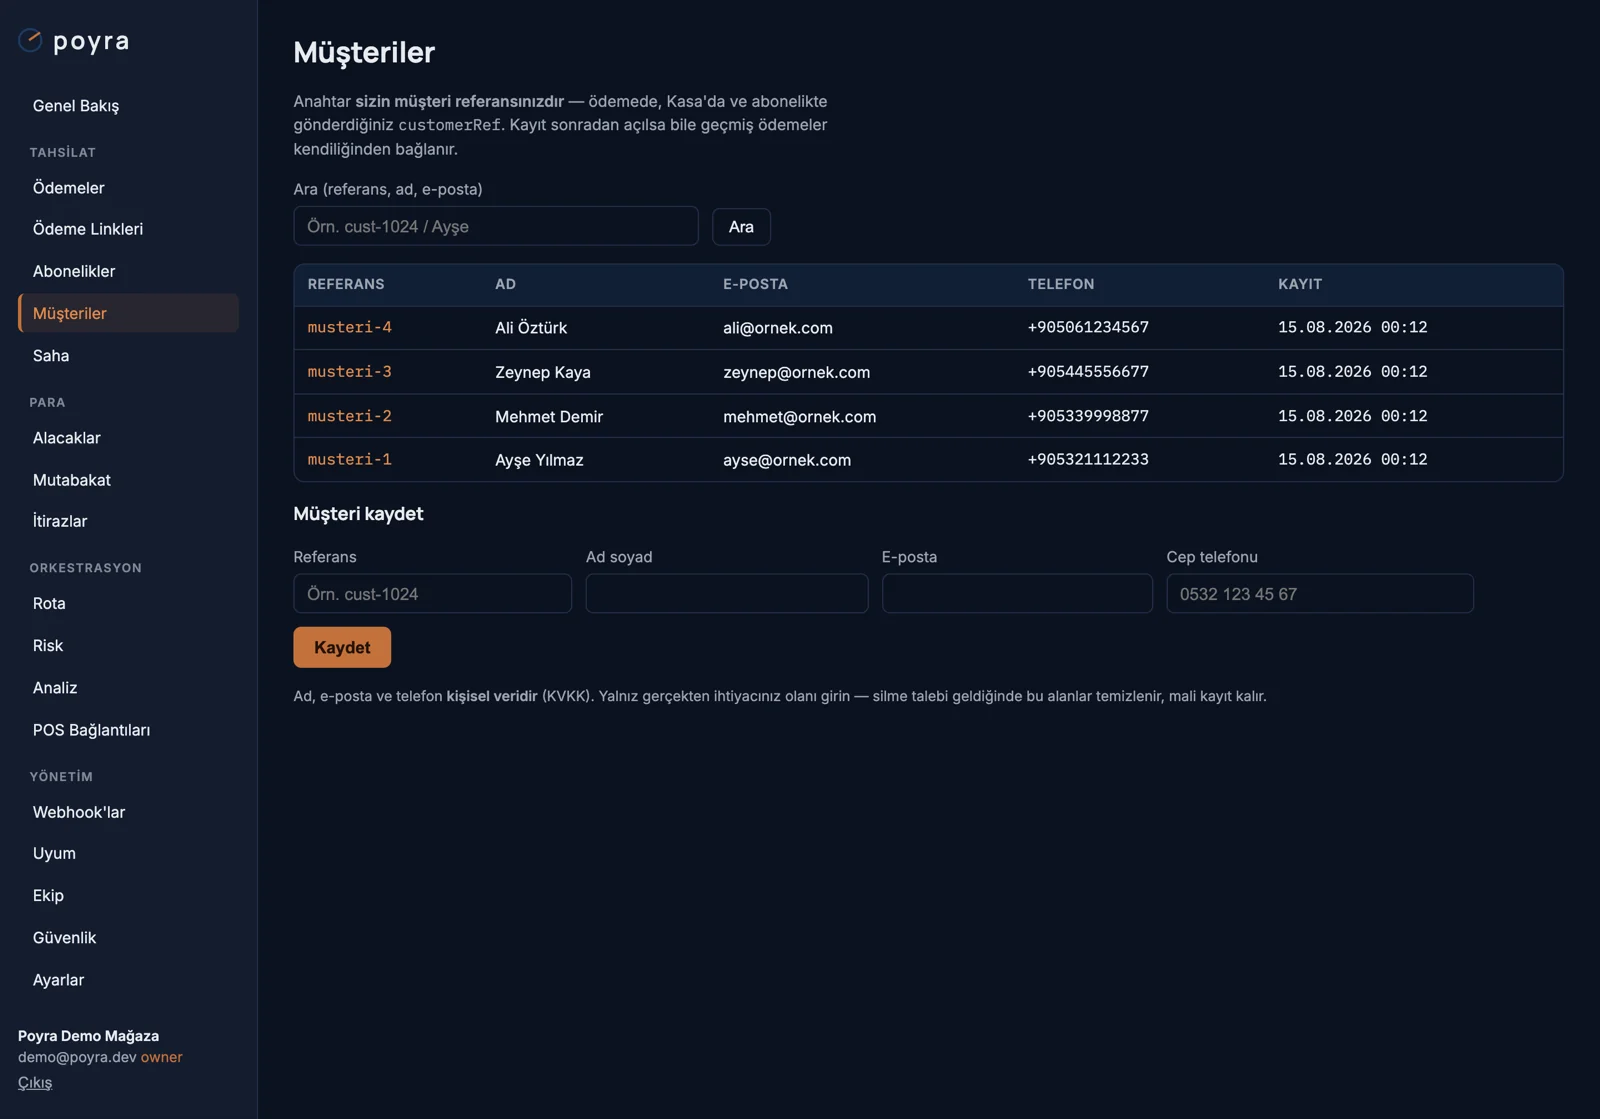This screenshot has height=1119, width=1600.
Task: Open Mutabakat from sidebar
Action: (72, 480)
